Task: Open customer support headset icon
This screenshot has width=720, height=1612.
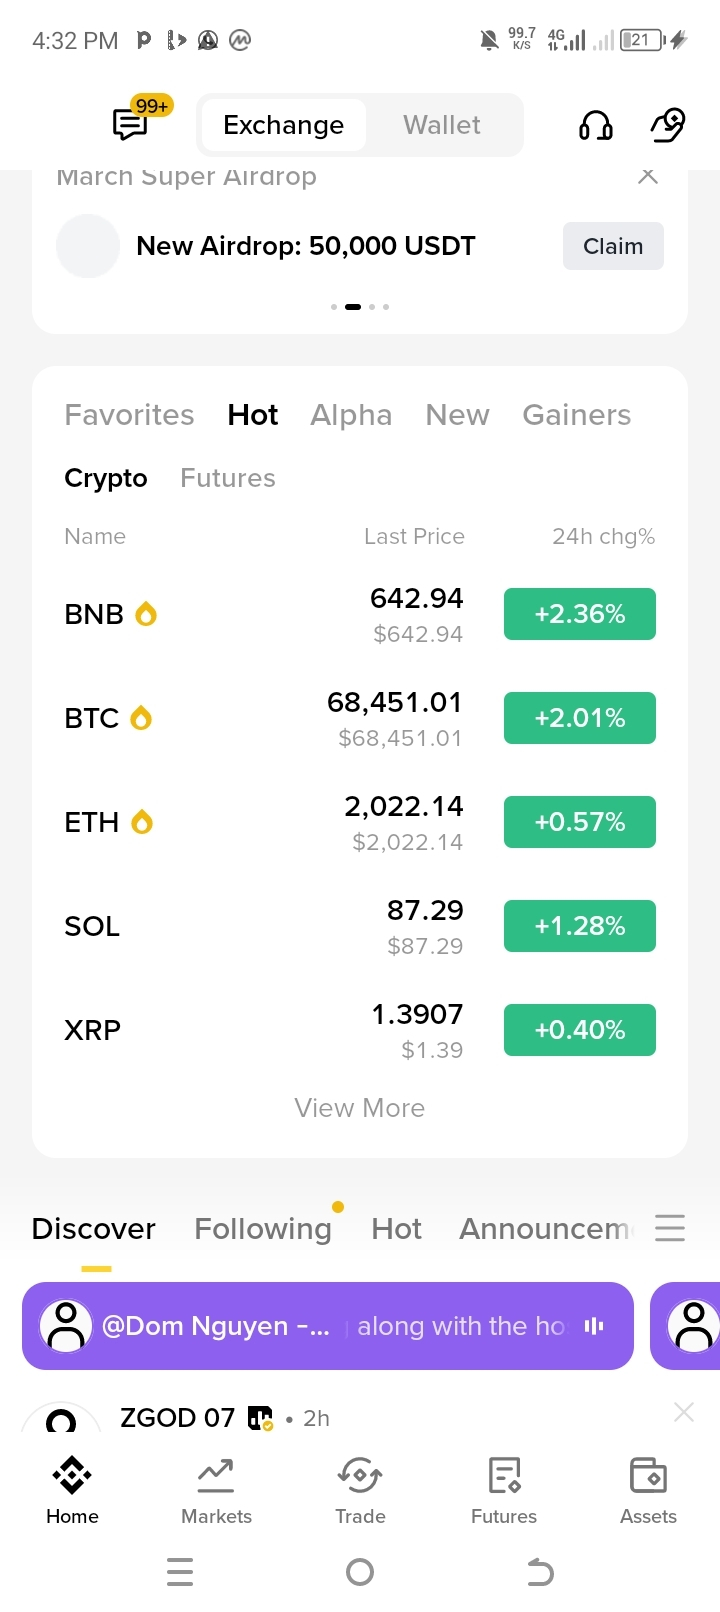Action: click(596, 125)
